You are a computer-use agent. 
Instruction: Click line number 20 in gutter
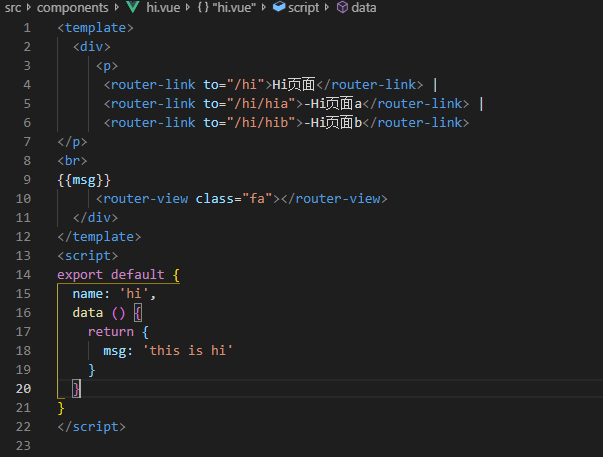(23, 389)
